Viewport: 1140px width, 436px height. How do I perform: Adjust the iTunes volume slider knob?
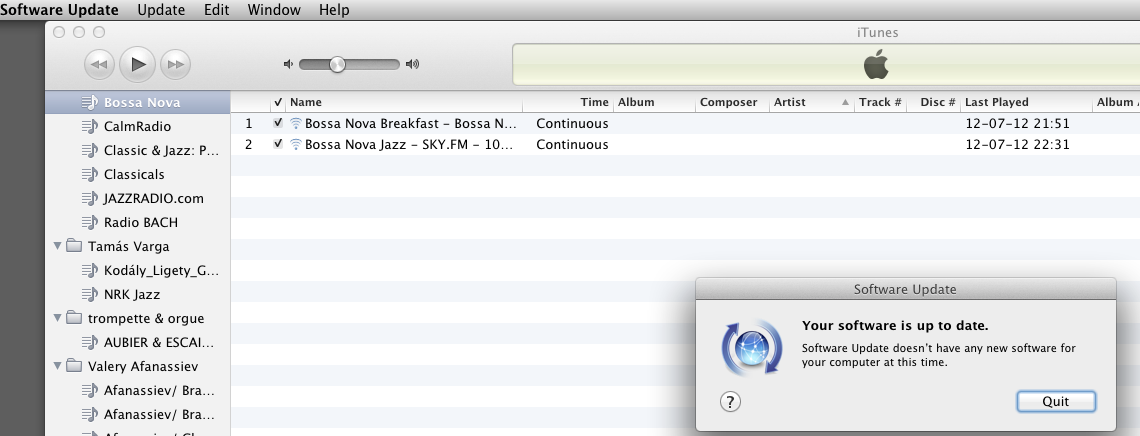tap(337, 65)
